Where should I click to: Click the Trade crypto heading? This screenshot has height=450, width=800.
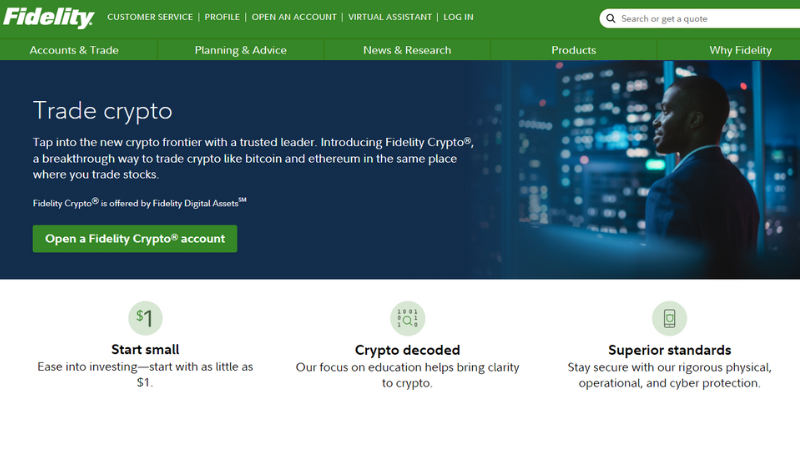tap(103, 111)
